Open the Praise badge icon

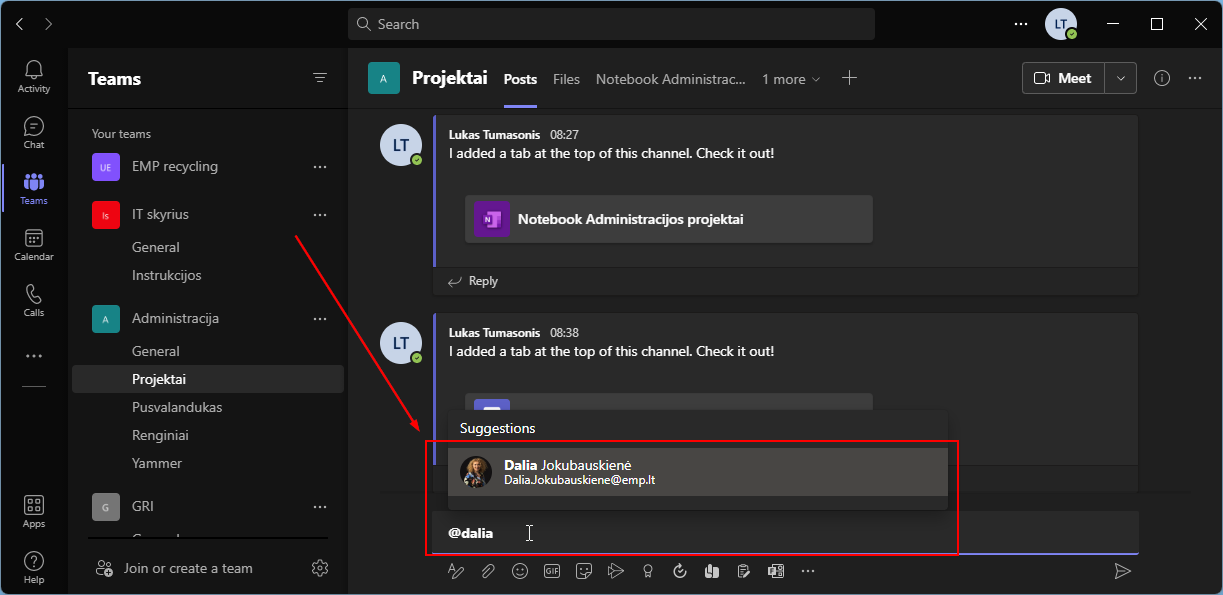(648, 571)
